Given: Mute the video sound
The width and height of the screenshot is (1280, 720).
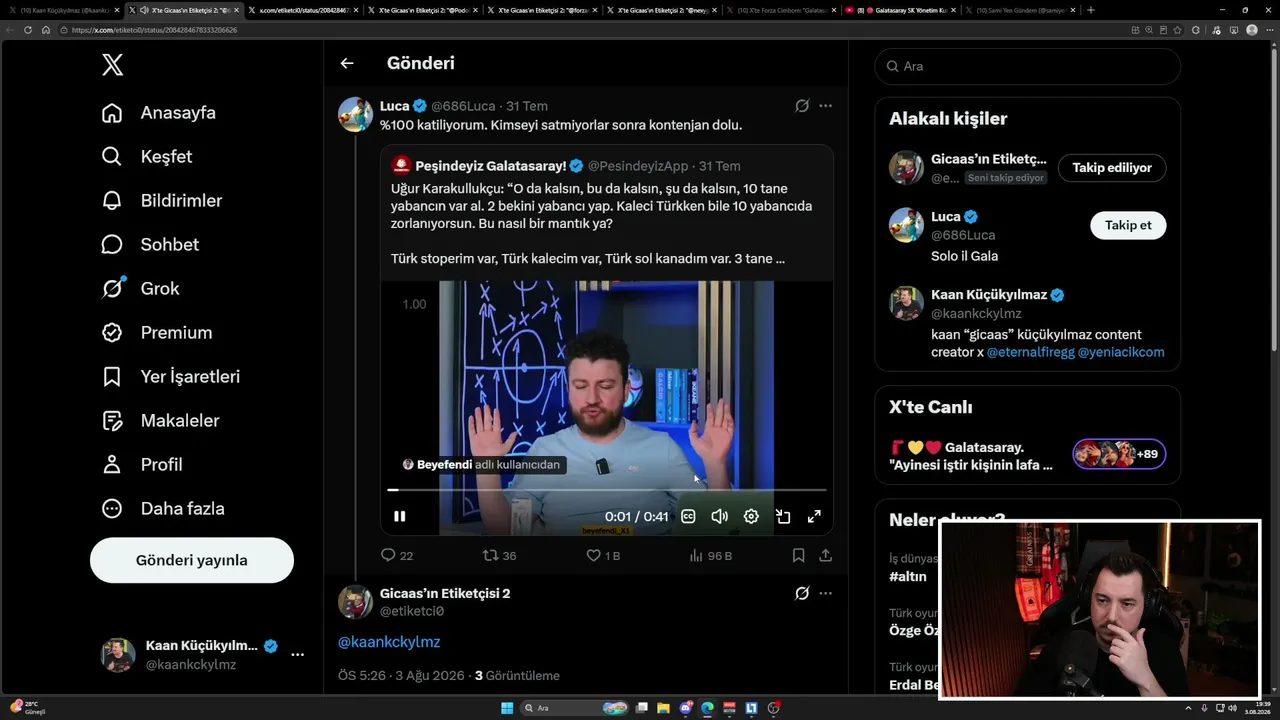Looking at the screenshot, I should pos(719,516).
